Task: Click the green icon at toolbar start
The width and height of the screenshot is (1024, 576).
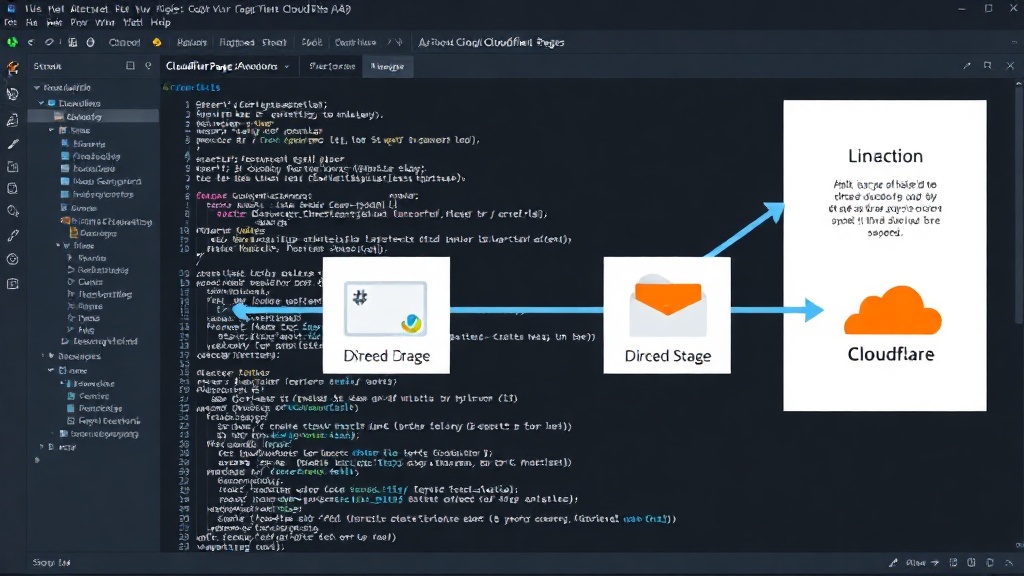Action: [x=12, y=42]
